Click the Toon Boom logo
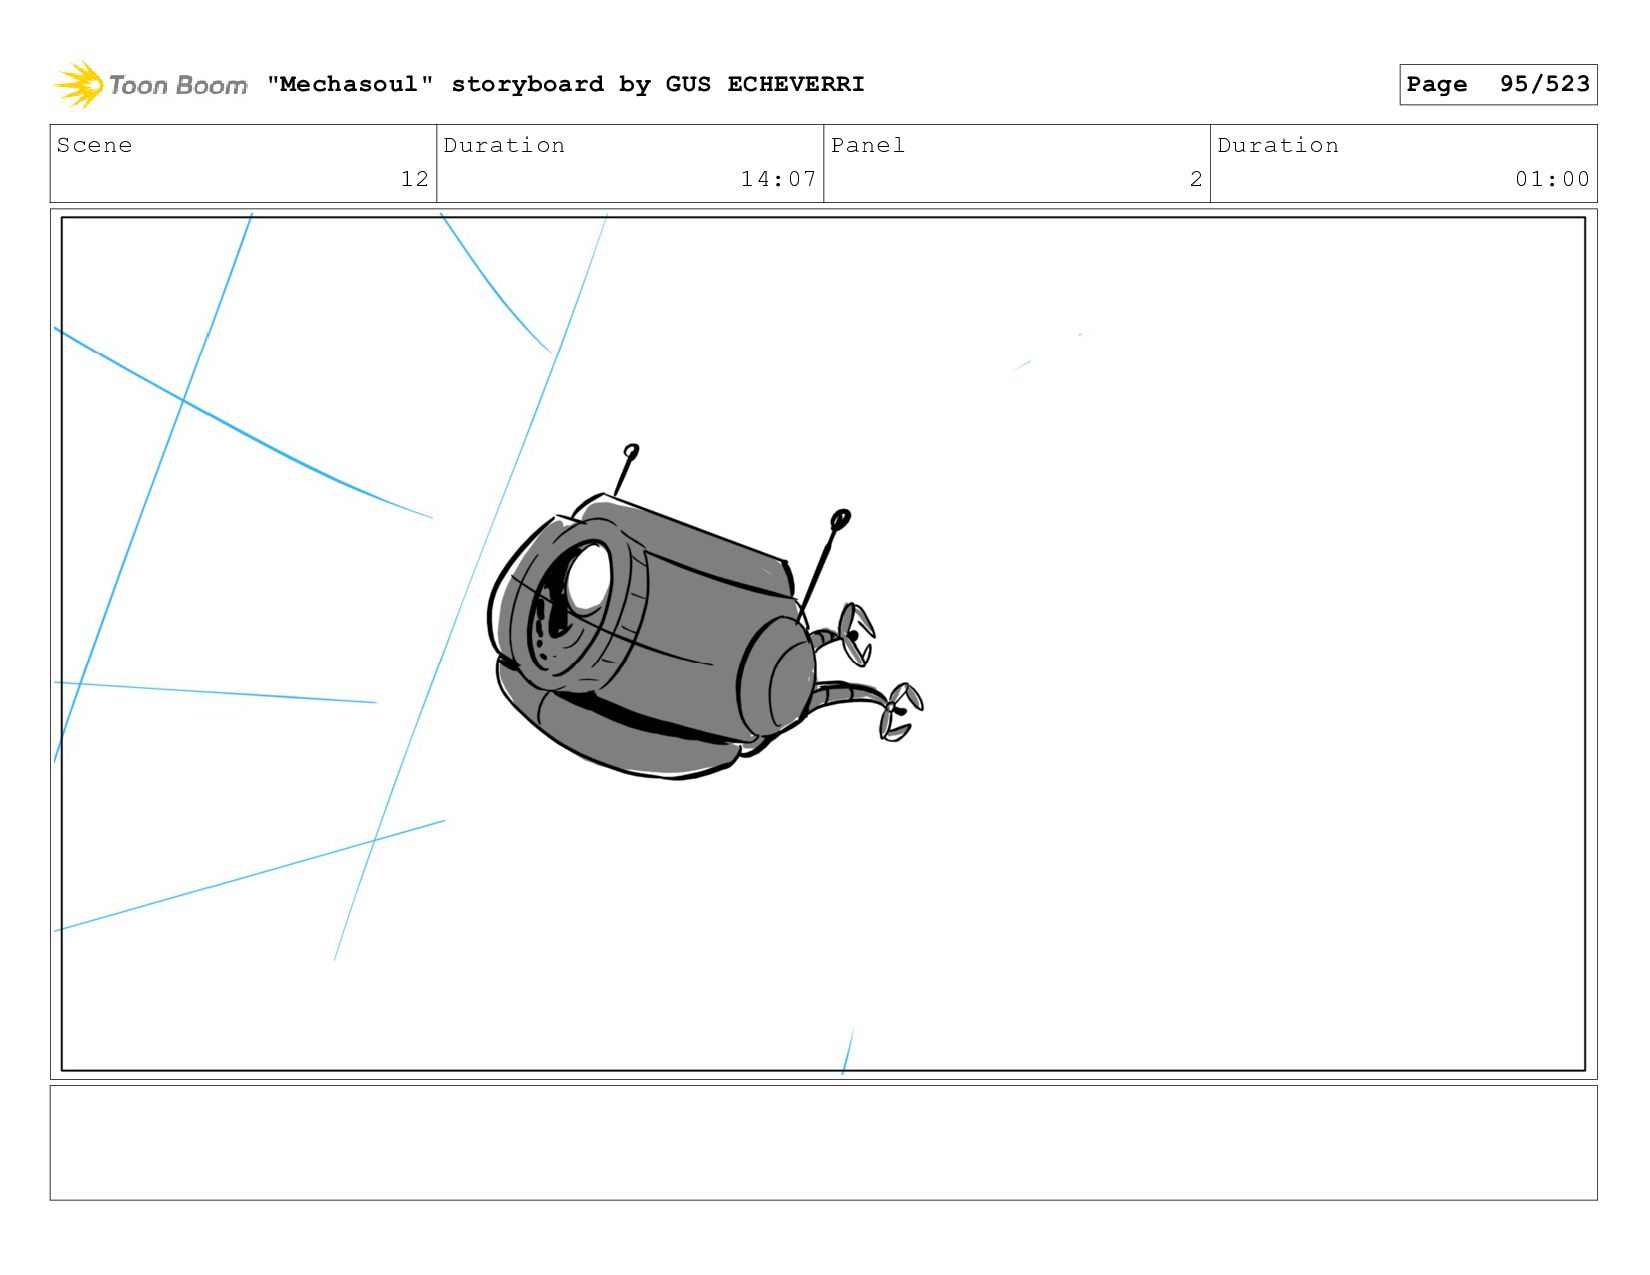Image resolution: width=1650 pixels, height=1275 pixels. [x=150, y=85]
